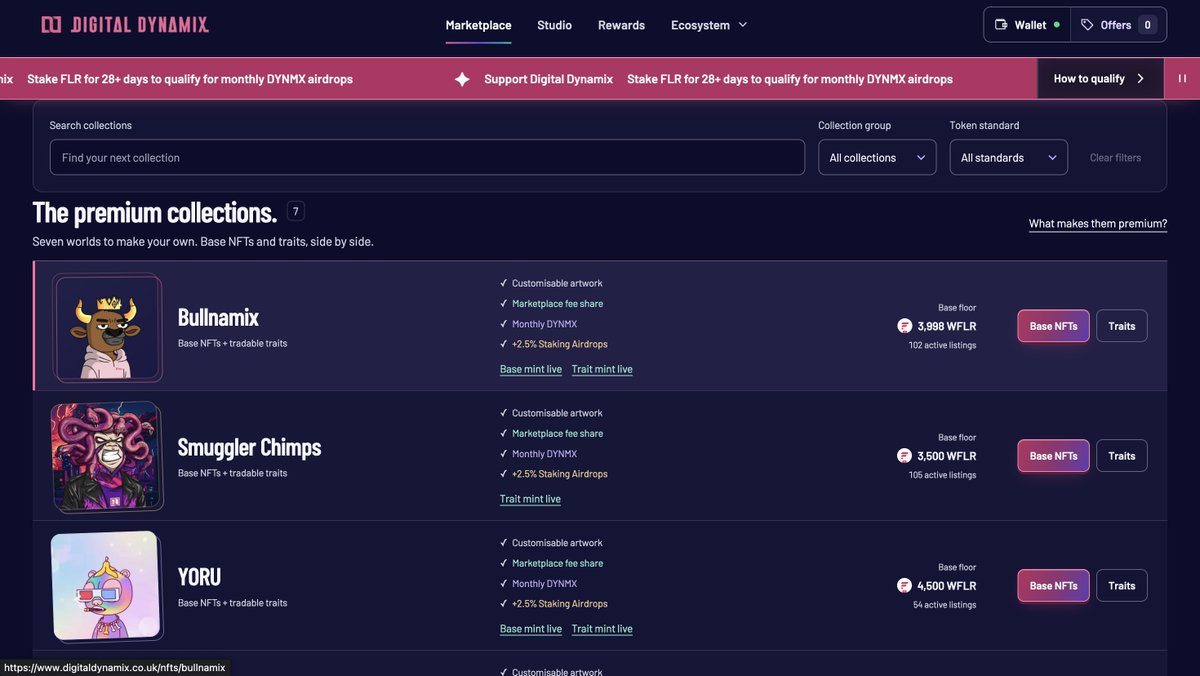Screen dimensions: 1200x676
Task: Click Traits button for Bullnamix
Action: (x=1122, y=326)
